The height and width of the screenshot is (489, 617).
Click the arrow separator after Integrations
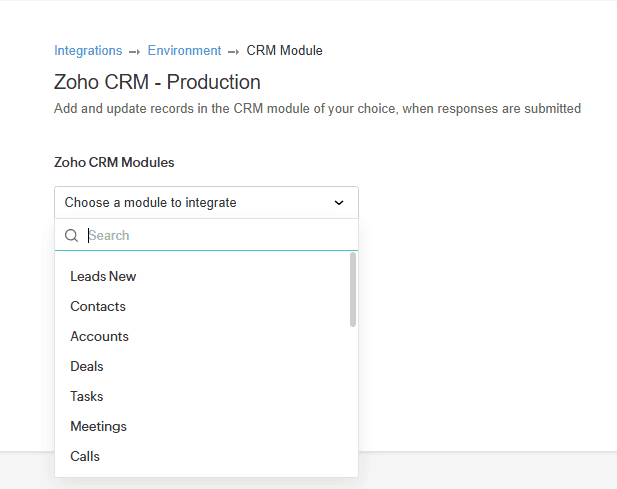(134, 51)
